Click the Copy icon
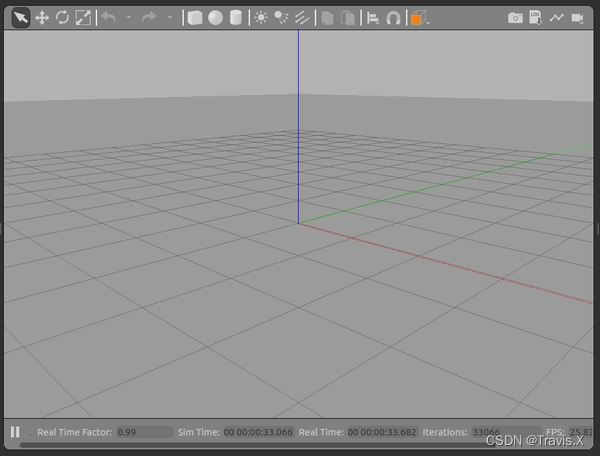 tap(328, 18)
